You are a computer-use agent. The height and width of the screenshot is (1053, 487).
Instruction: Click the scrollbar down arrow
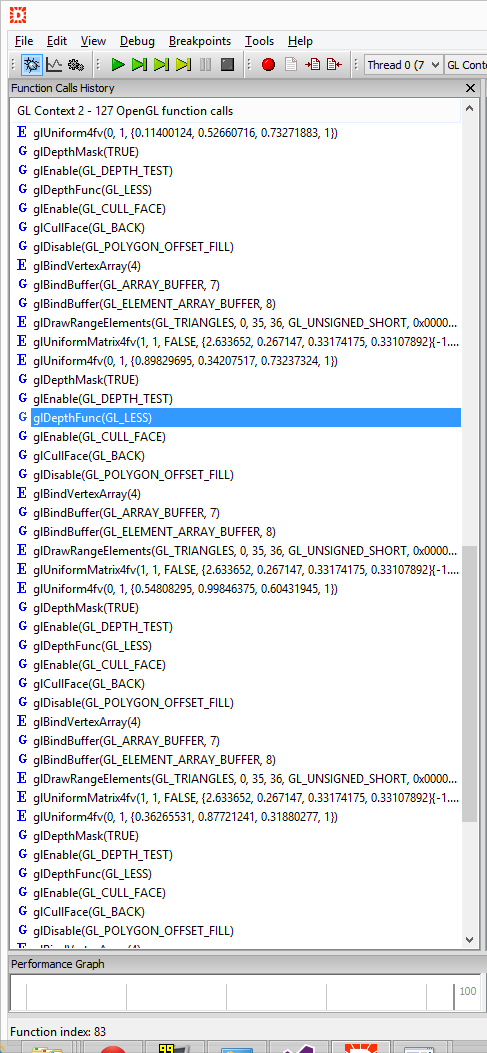point(470,940)
